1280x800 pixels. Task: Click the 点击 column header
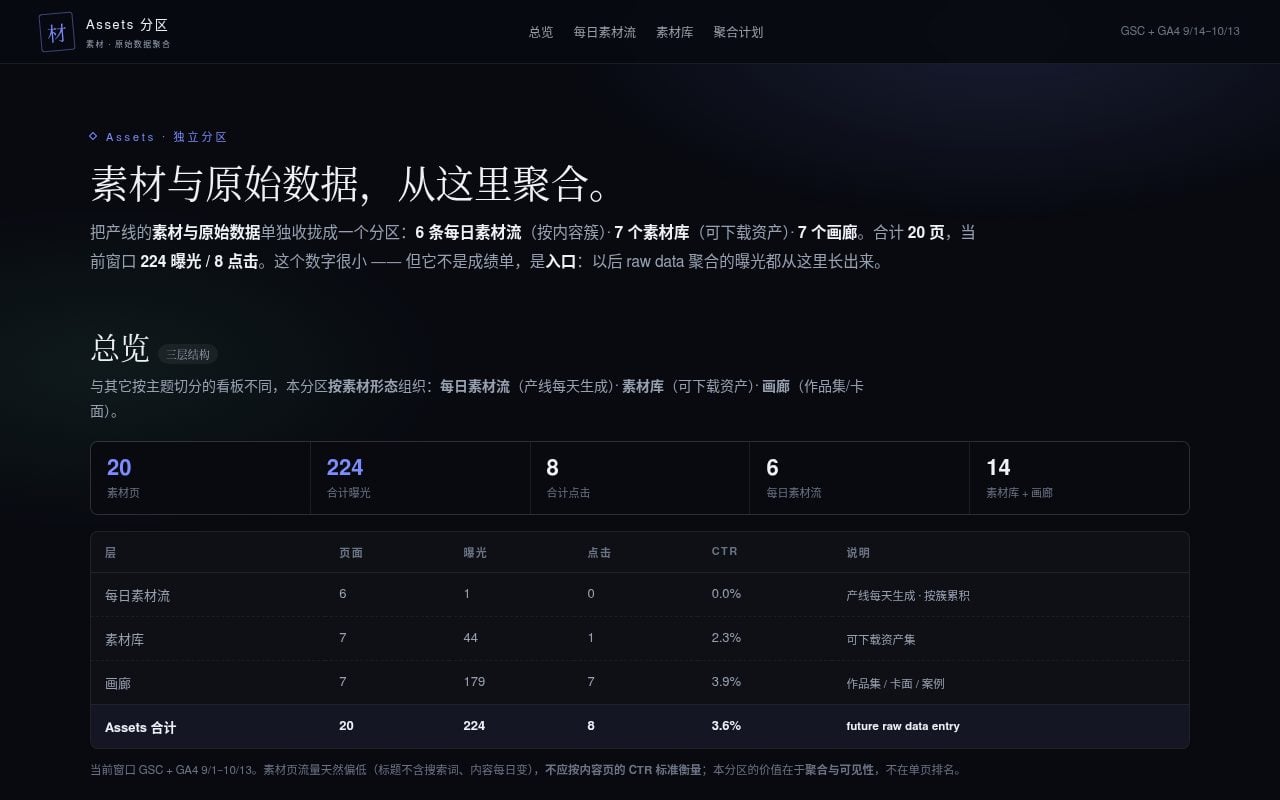(x=599, y=552)
